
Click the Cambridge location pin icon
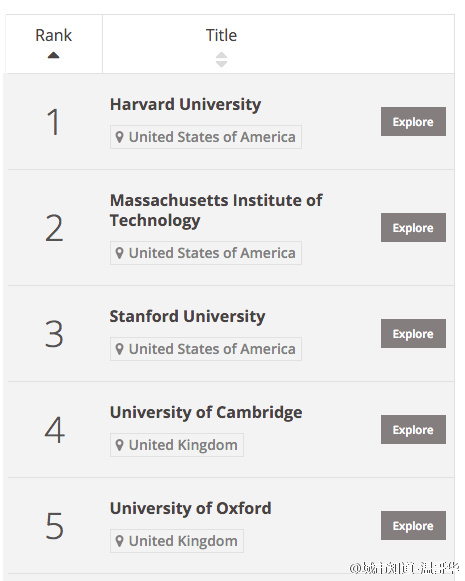point(119,445)
